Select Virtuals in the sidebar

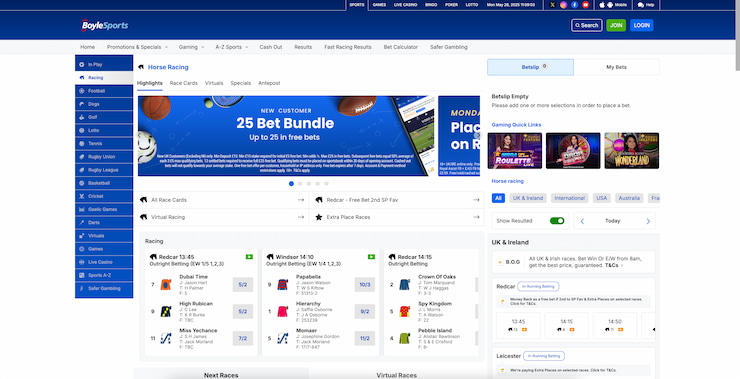pos(104,236)
